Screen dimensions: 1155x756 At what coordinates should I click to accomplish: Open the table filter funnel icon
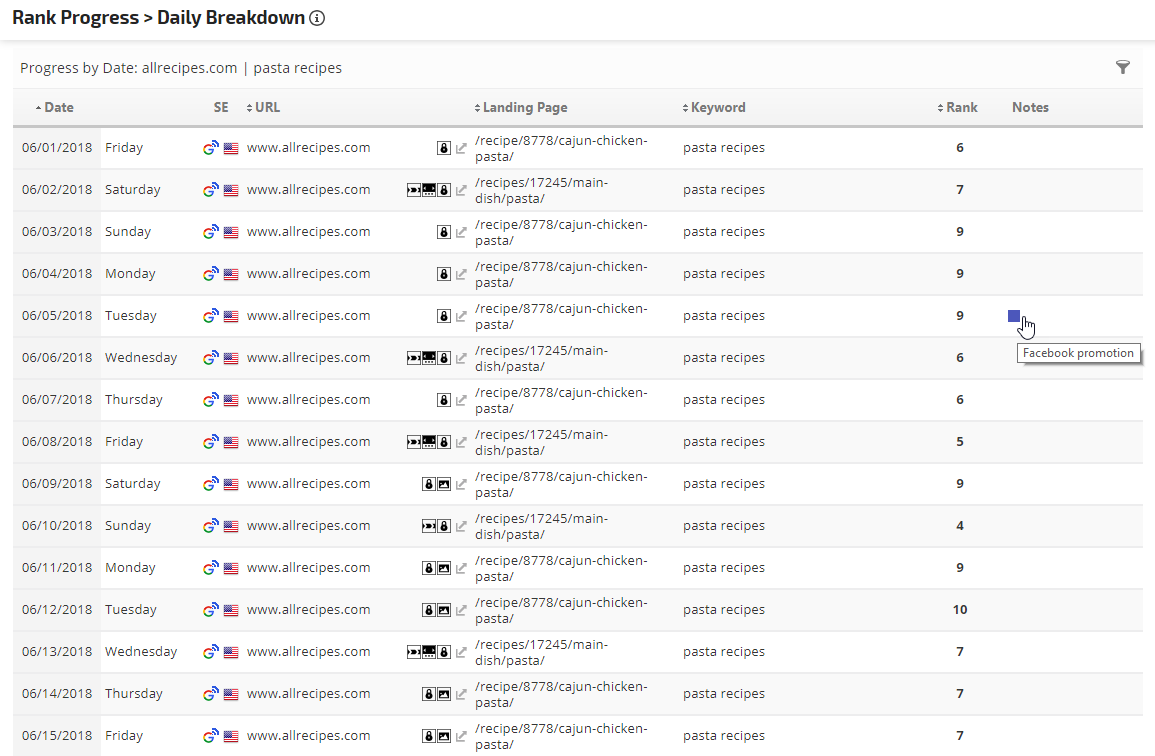tap(1123, 68)
